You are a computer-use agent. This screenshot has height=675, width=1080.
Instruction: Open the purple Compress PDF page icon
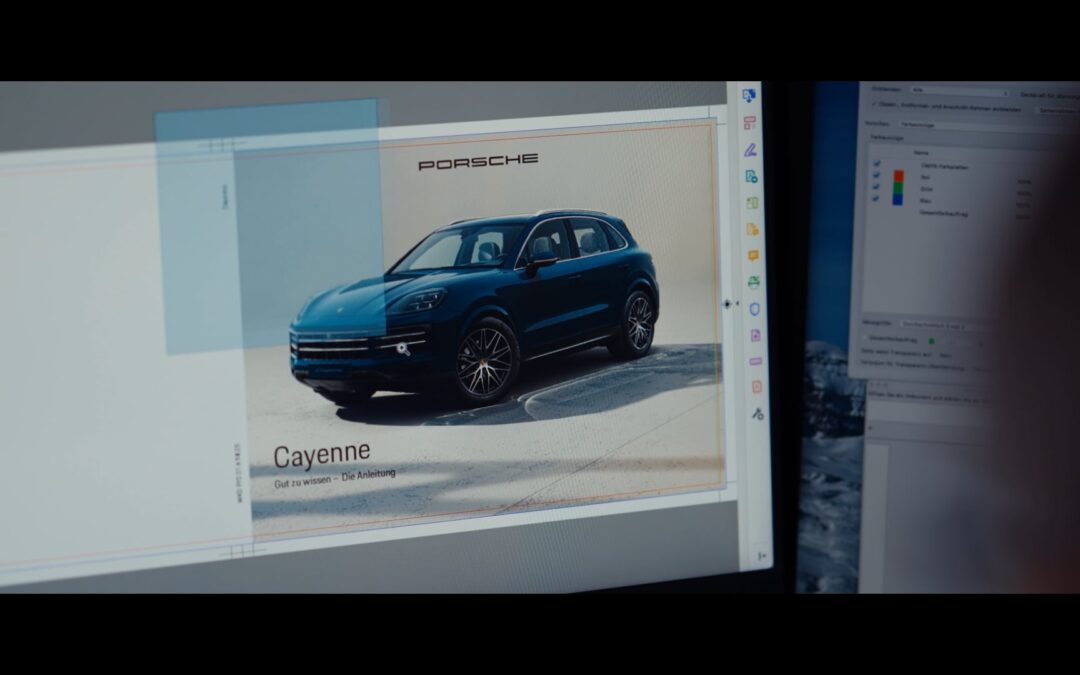coord(755,335)
